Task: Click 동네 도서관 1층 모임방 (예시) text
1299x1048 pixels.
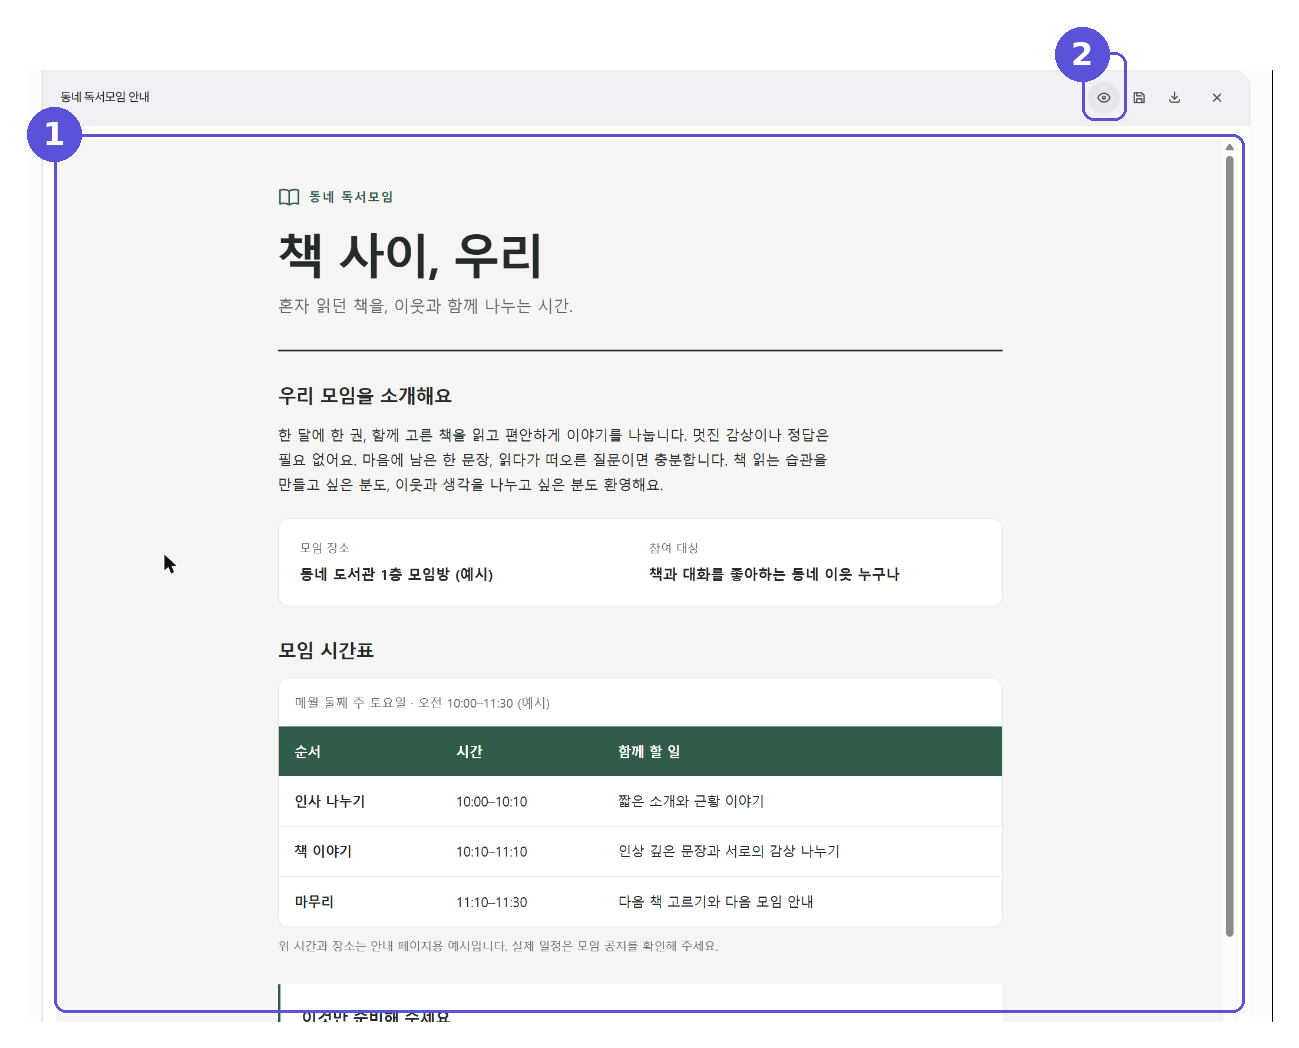Action: (396, 574)
